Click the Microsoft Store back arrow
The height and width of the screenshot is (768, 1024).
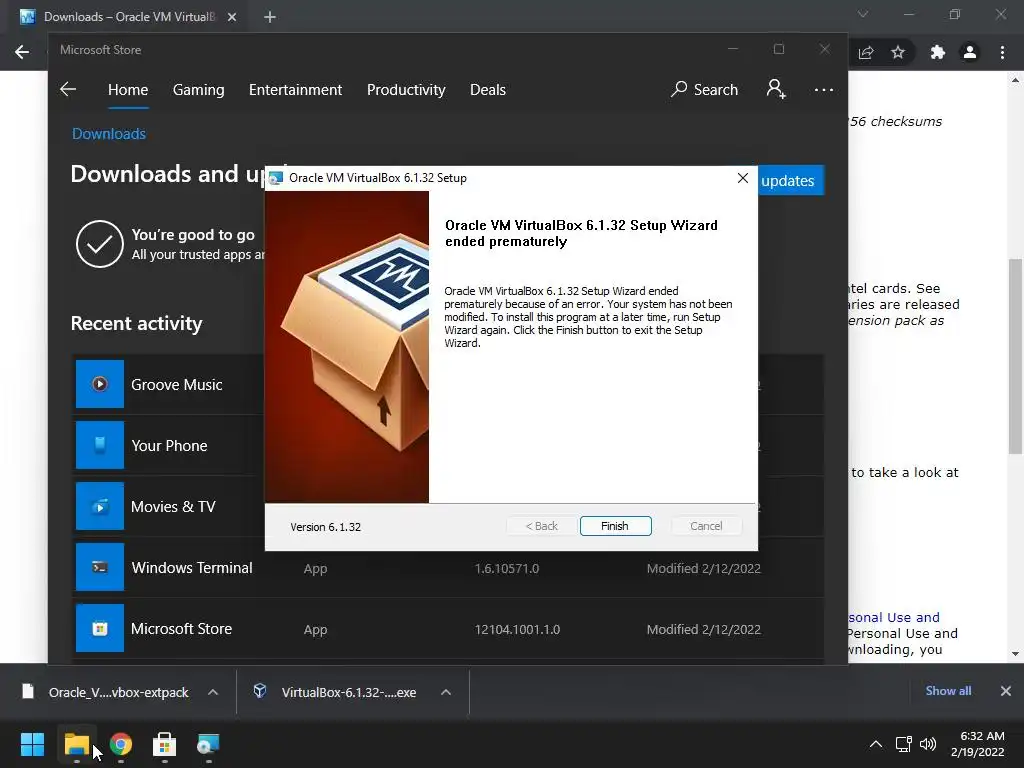point(68,89)
